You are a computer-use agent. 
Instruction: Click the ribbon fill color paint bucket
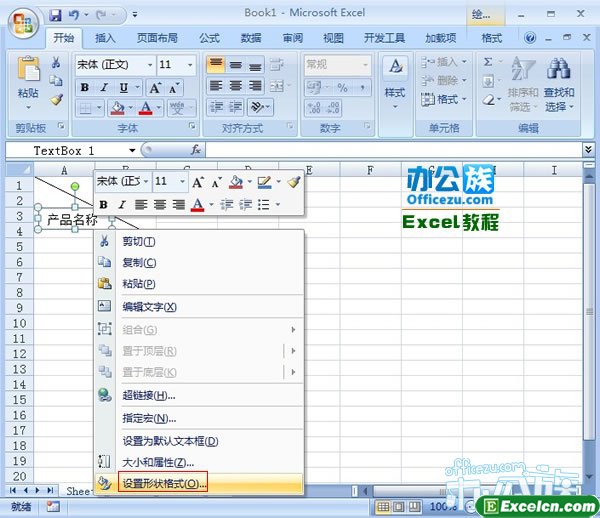pyautogui.click(x=117, y=108)
